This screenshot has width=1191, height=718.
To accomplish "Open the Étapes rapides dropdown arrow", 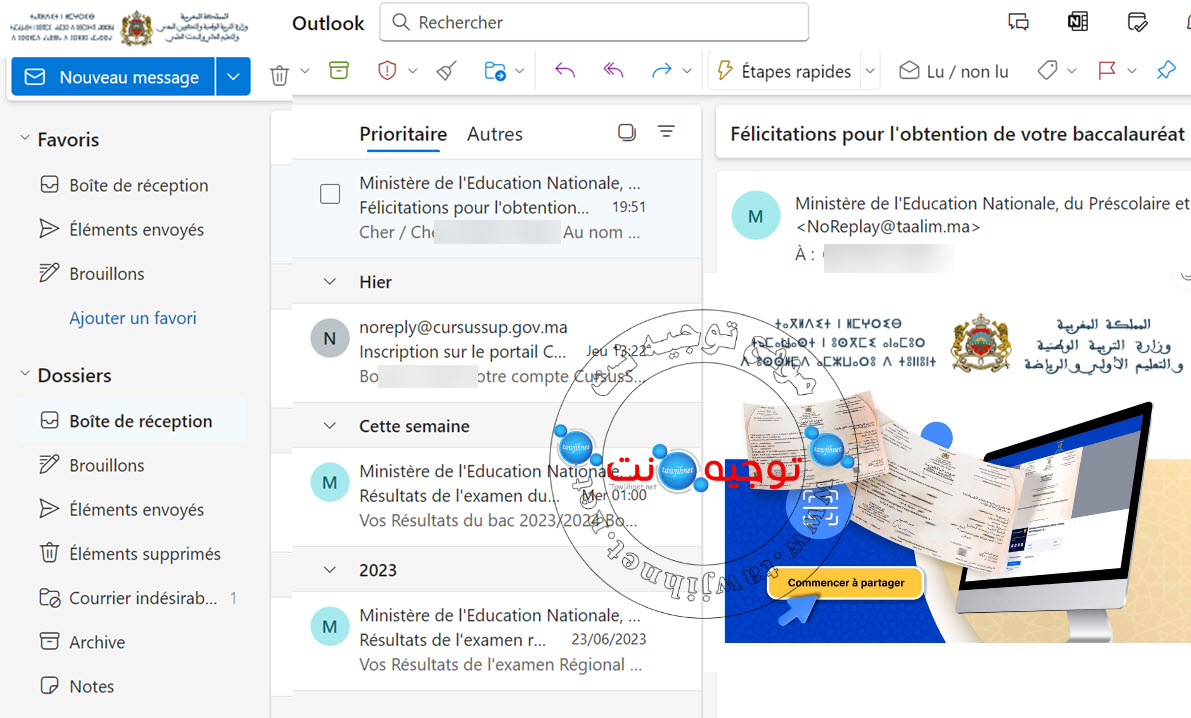I will click(x=870, y=71).
